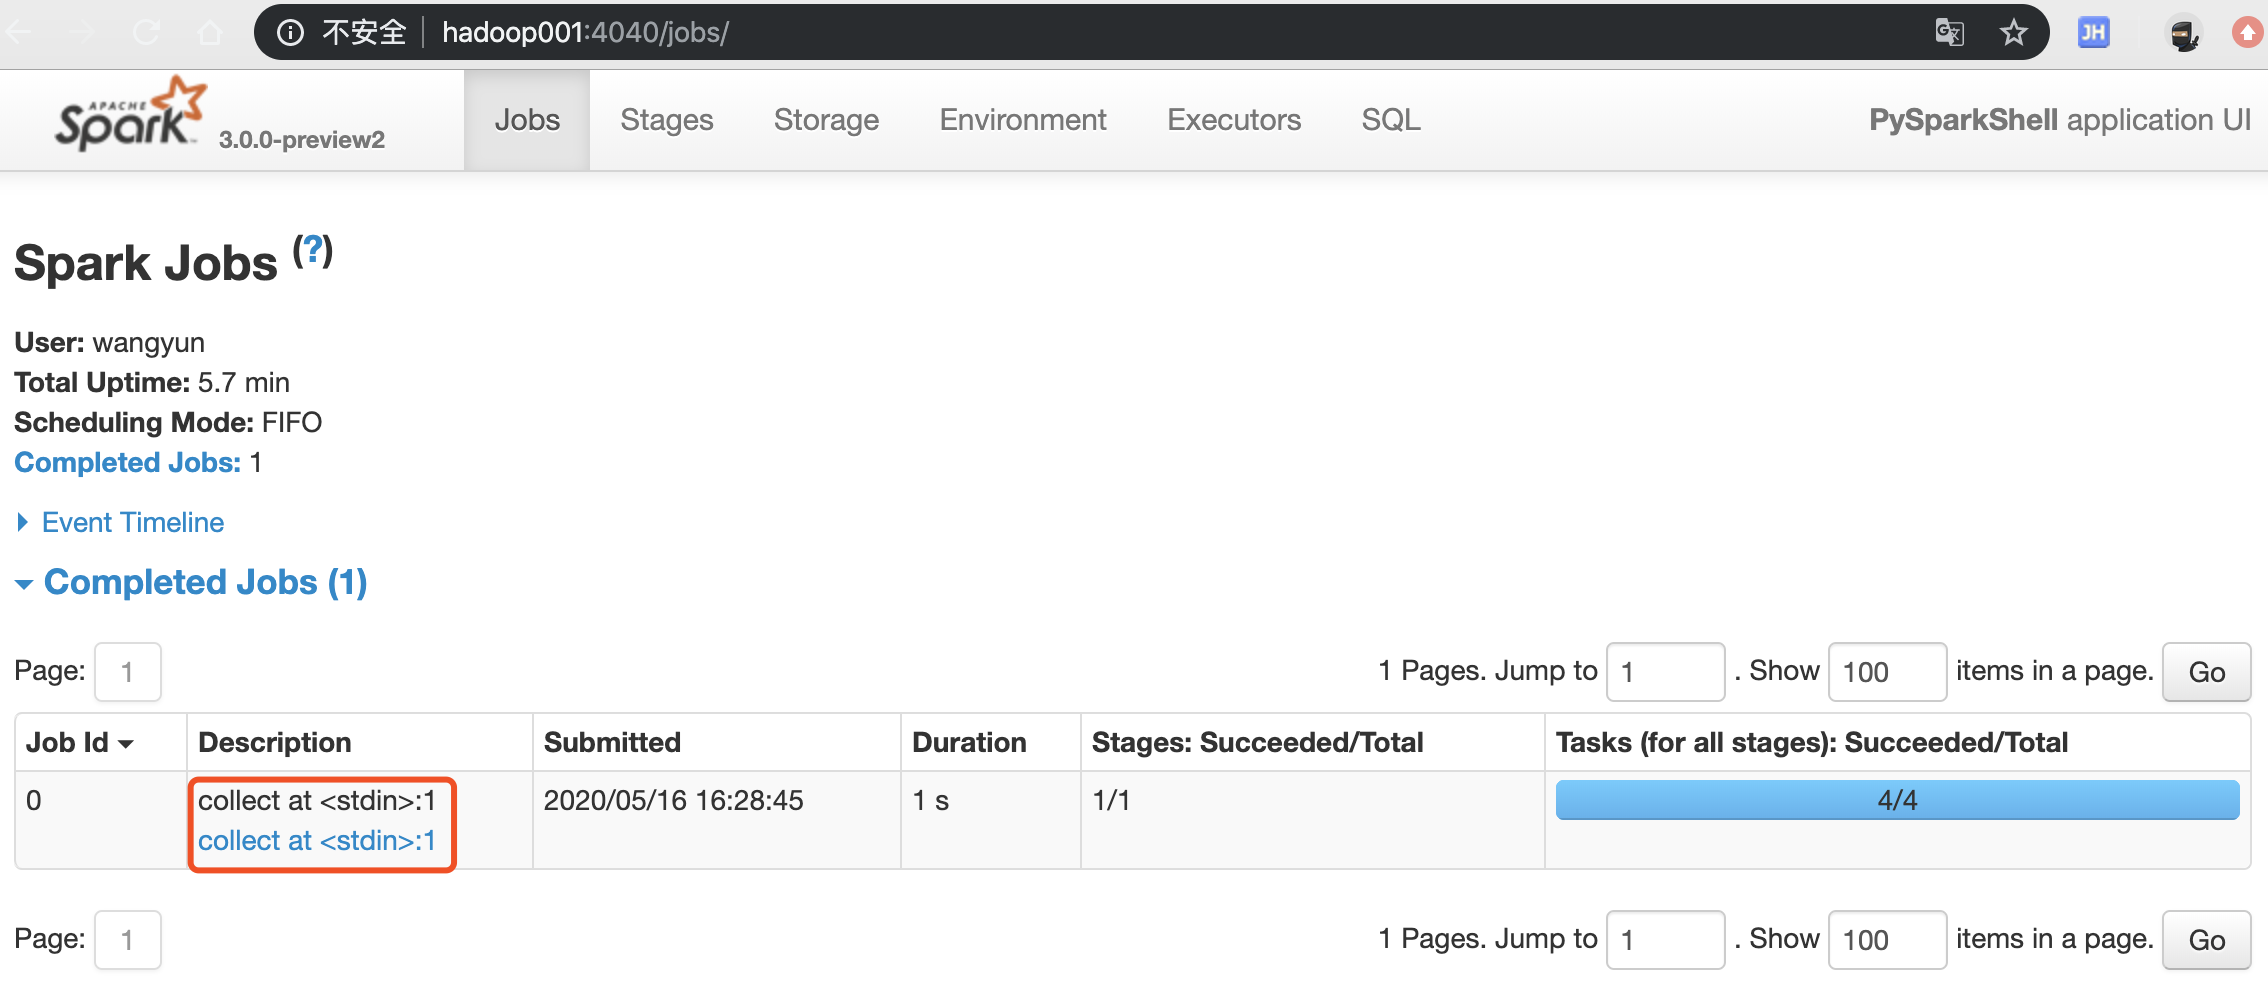This screenshot has width=2268, height=1000.
Task: Open the help tooltip next to Spark Jobs
Action: point(311,250)
